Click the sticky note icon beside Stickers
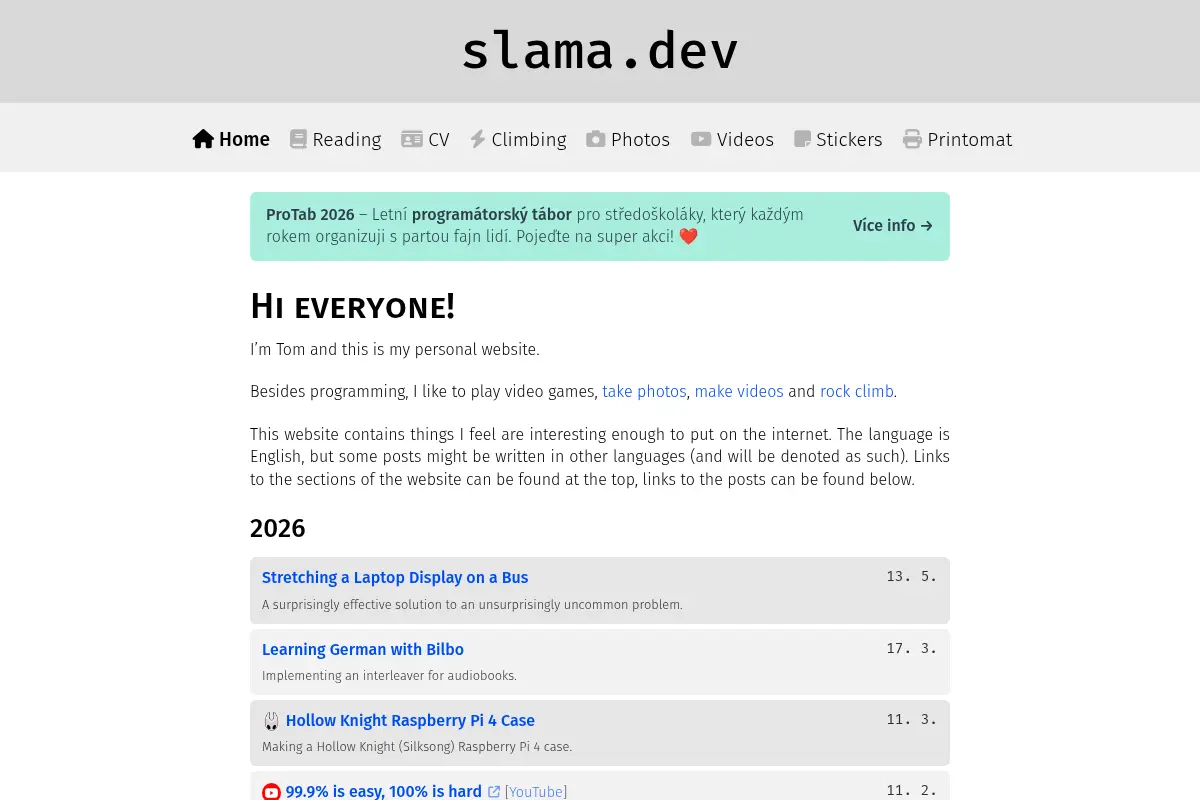Image resolution: width=1200 pixels, height=800 pixels. coord(802,139)
